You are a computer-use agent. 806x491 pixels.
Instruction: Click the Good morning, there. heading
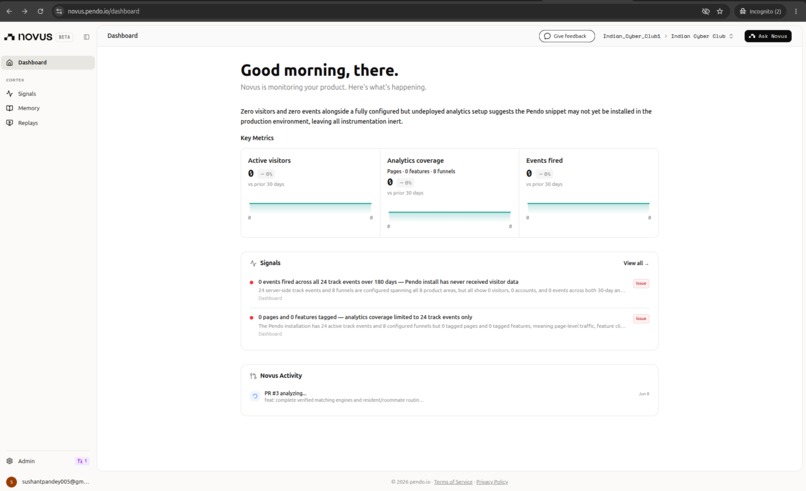coord(319,70)
